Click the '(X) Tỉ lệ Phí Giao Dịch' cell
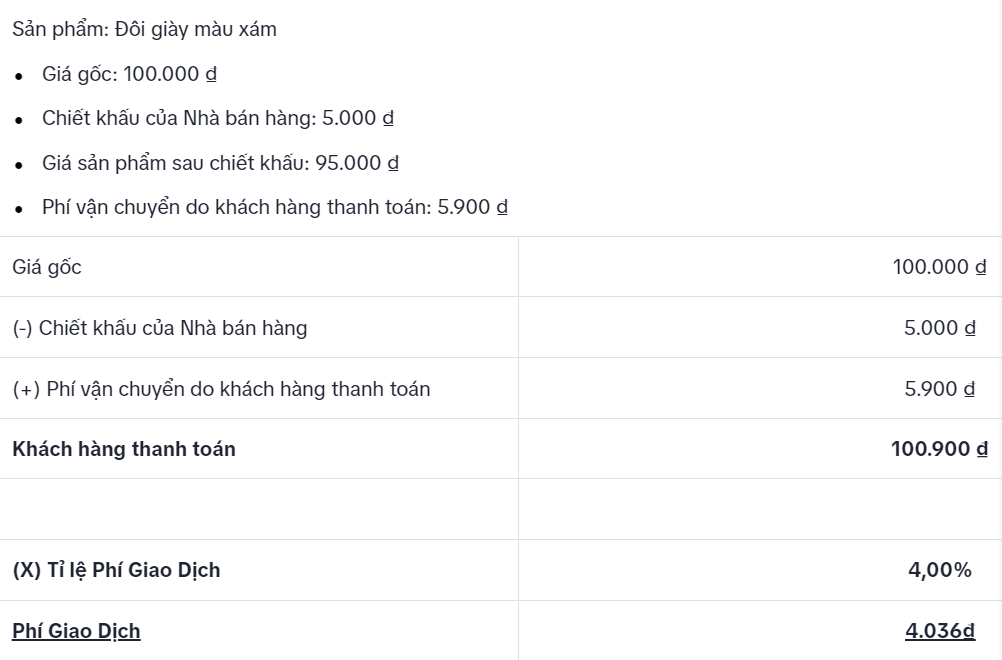Screen dimensions: 1002x660 click(x=116, y=570)
